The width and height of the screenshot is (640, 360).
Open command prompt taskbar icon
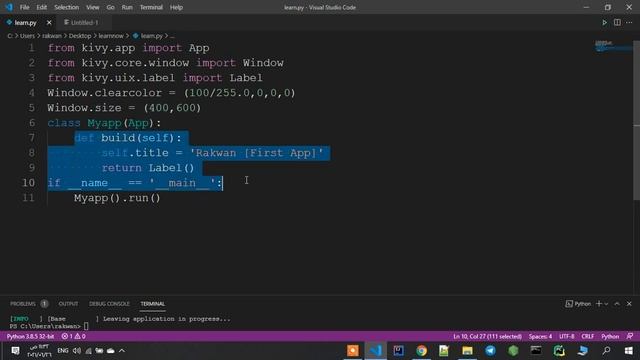pos(536,351)
